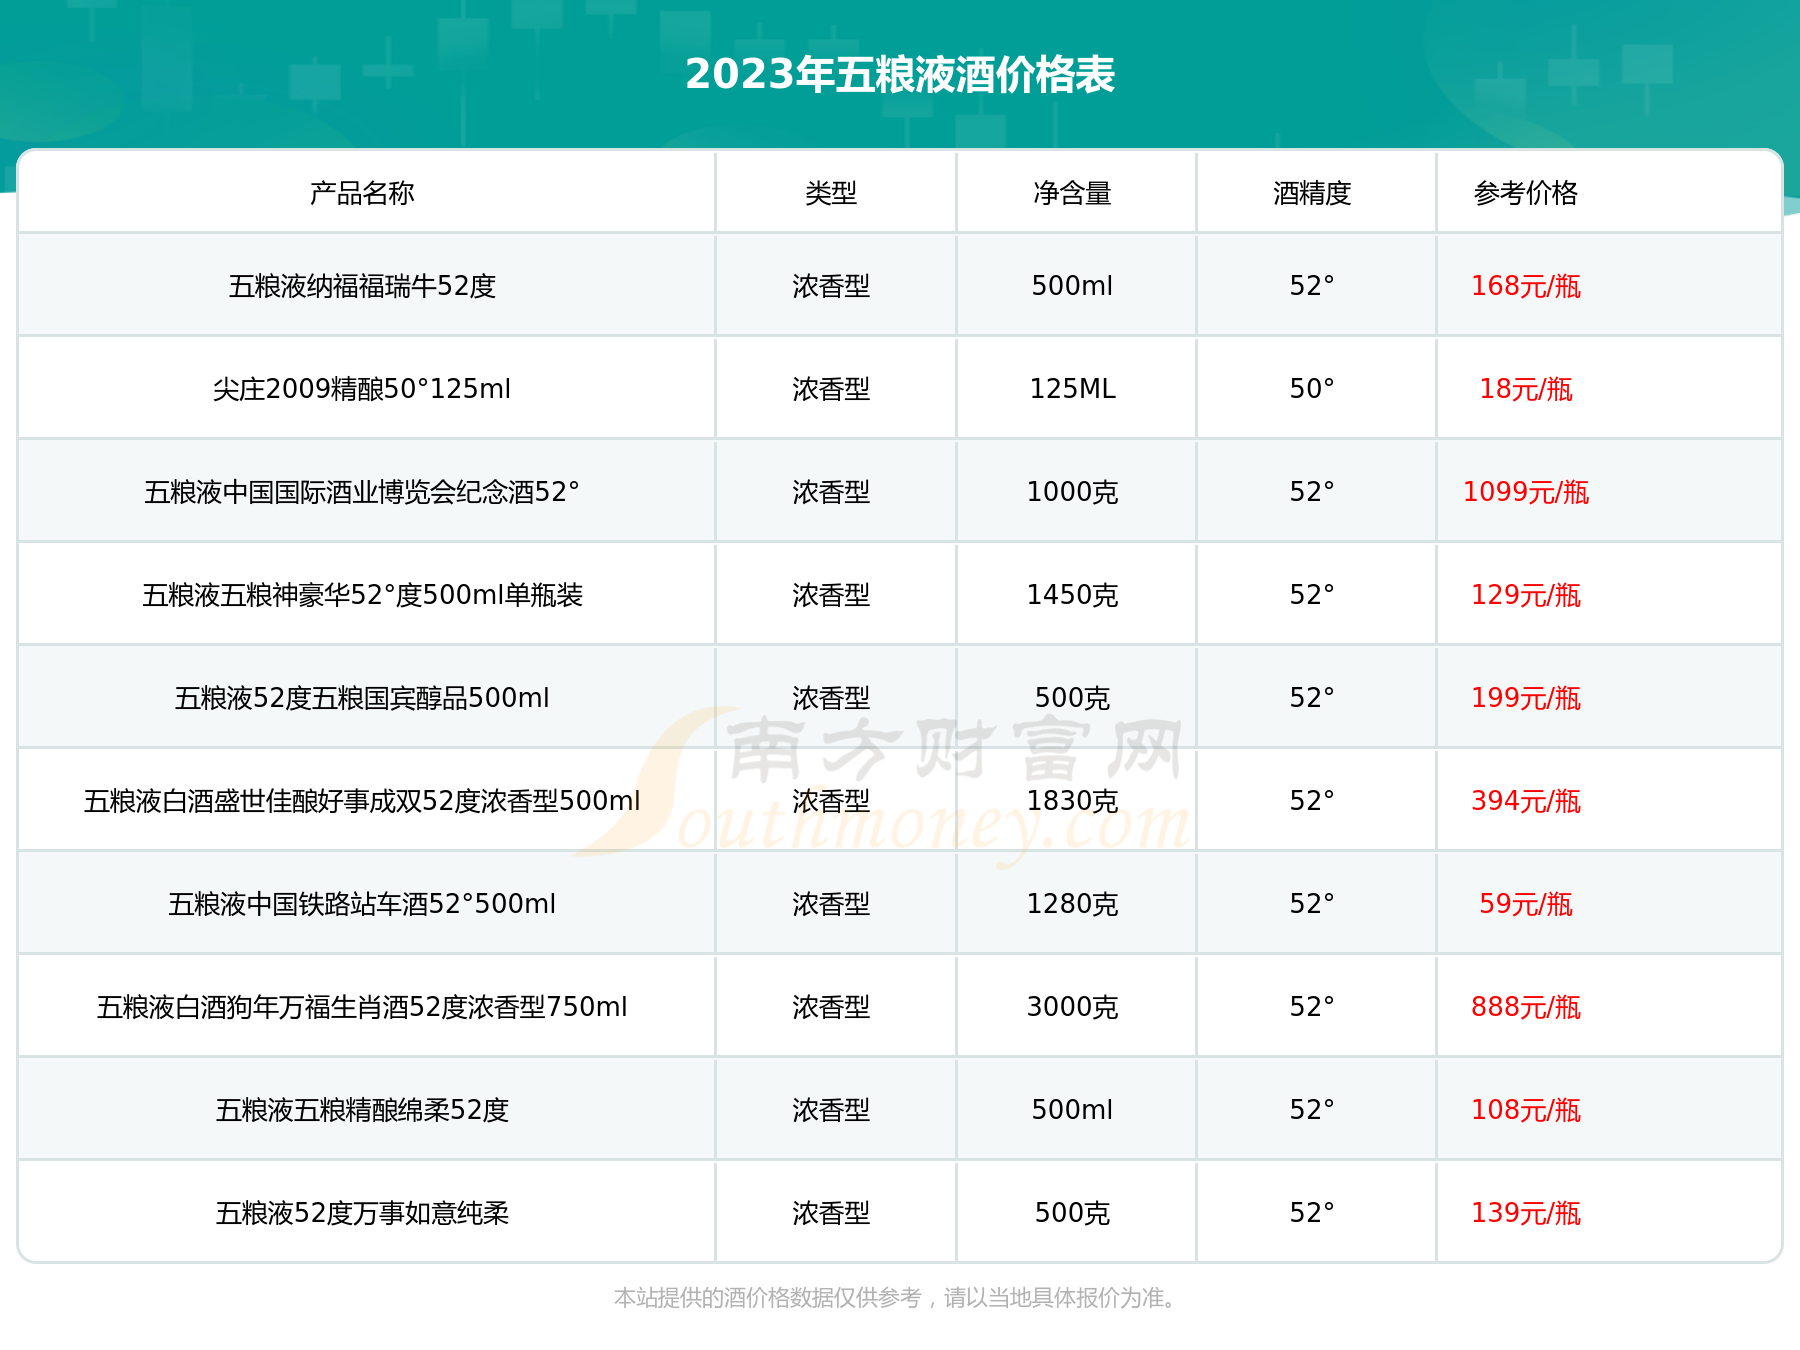Viewport: 1800px width, 1350px height.
Task: Click price 59元/瓶
Action: pos(1525,904)
